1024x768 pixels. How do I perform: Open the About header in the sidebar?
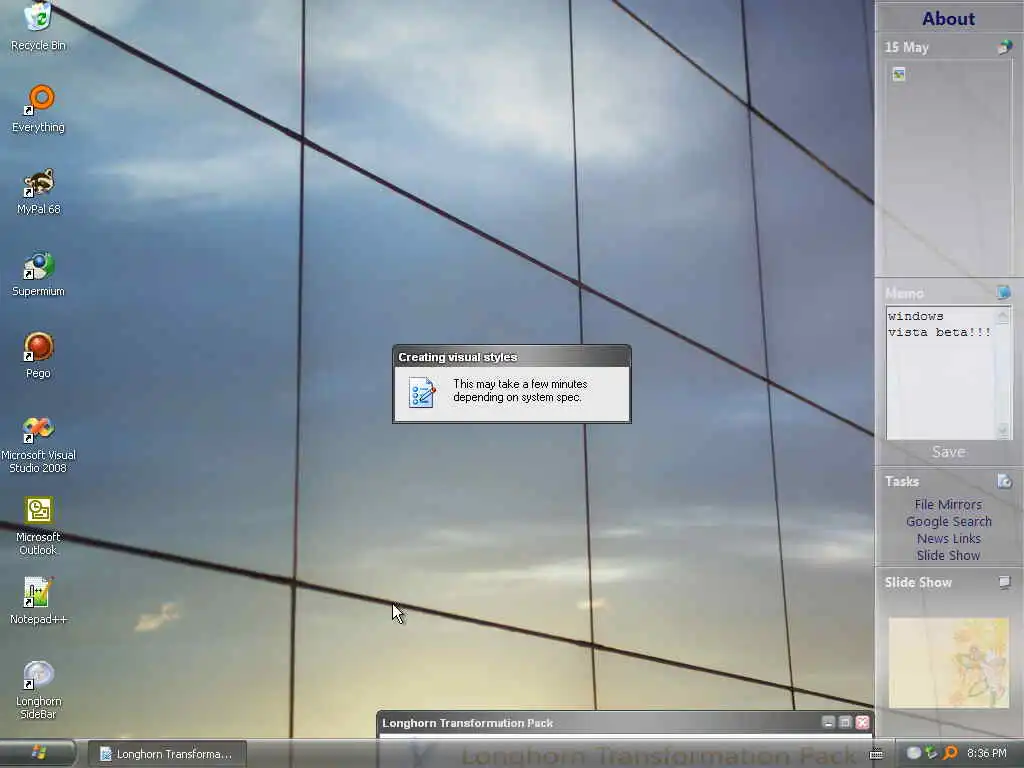[948, 18]
